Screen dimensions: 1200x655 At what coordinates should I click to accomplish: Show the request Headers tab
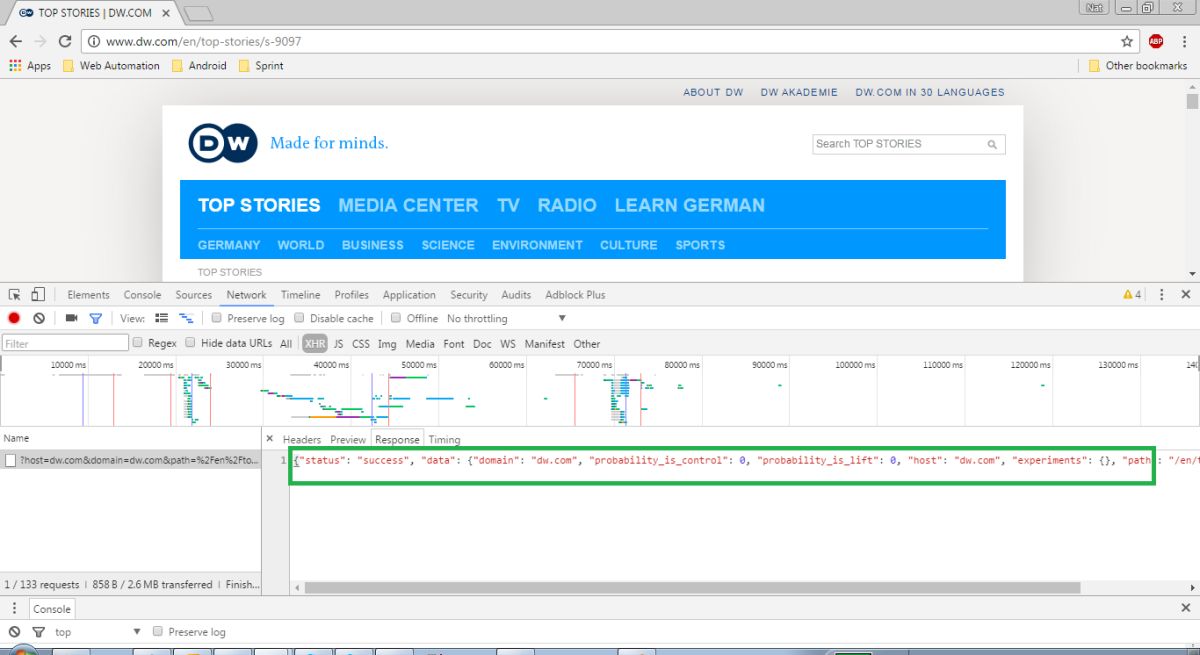click(x=302, y=439)
